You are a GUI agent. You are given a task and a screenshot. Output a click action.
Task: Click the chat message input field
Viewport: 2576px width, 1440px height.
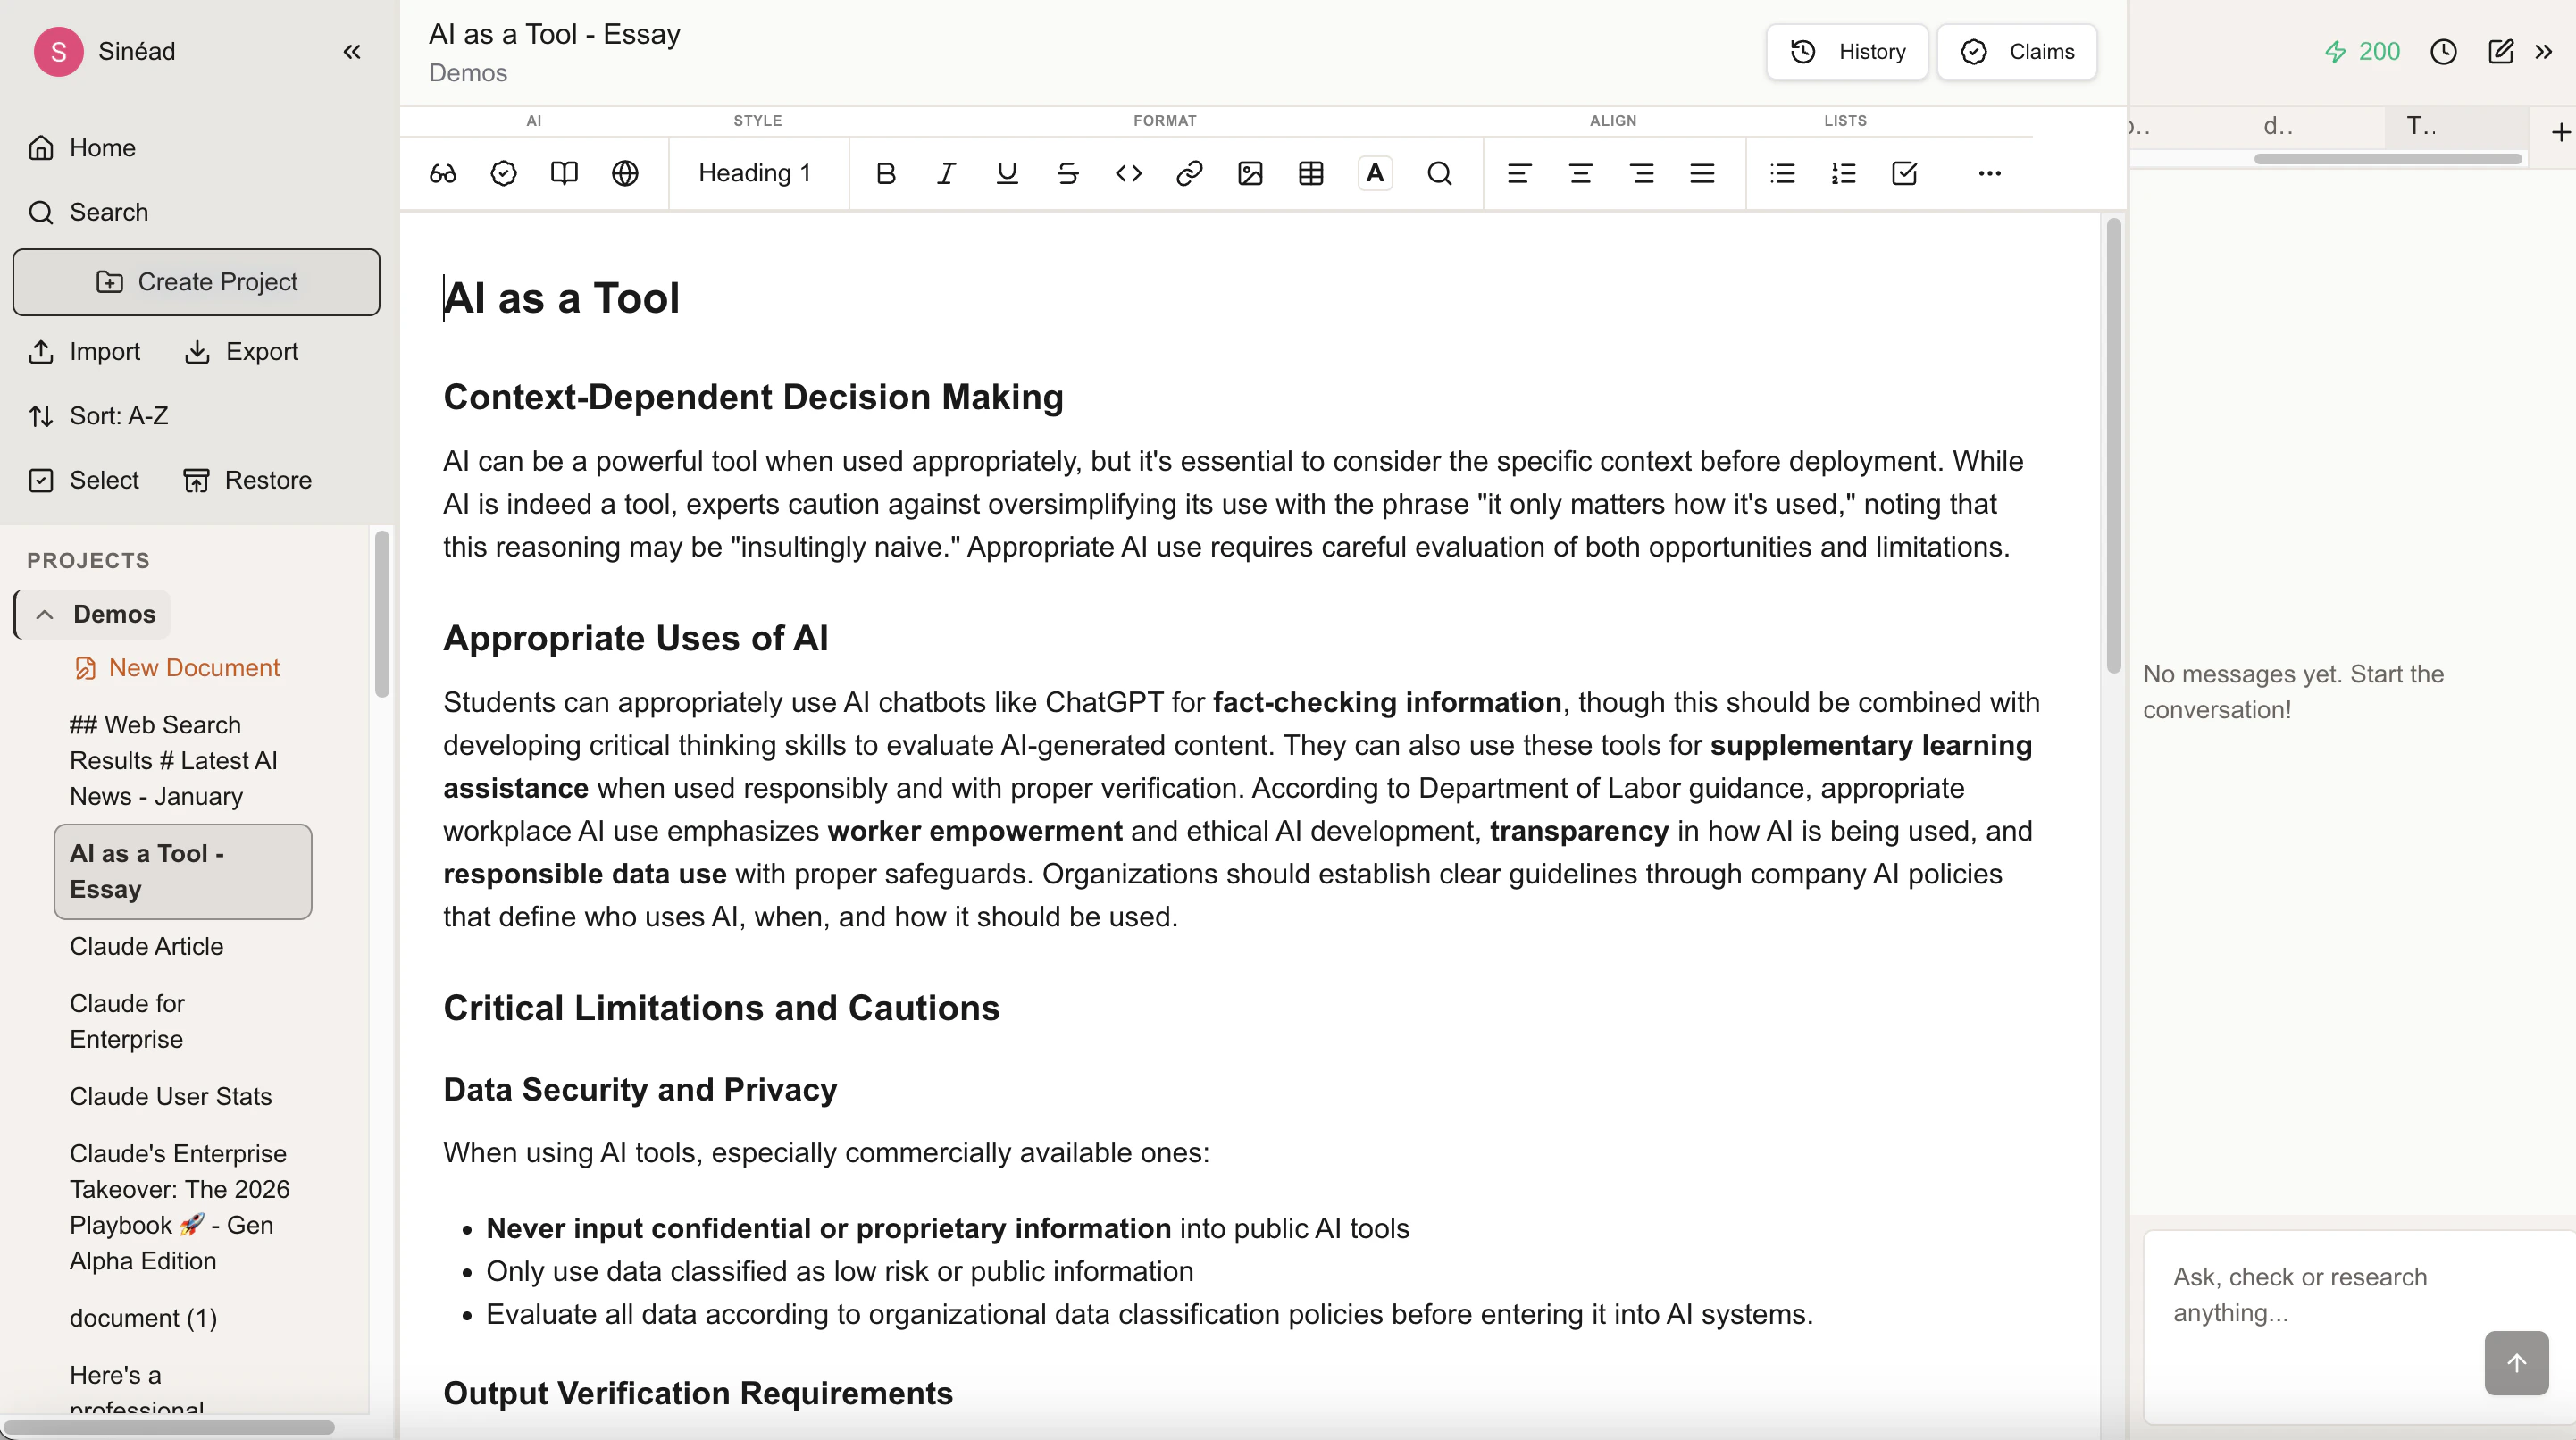tap(2310, 1295)
